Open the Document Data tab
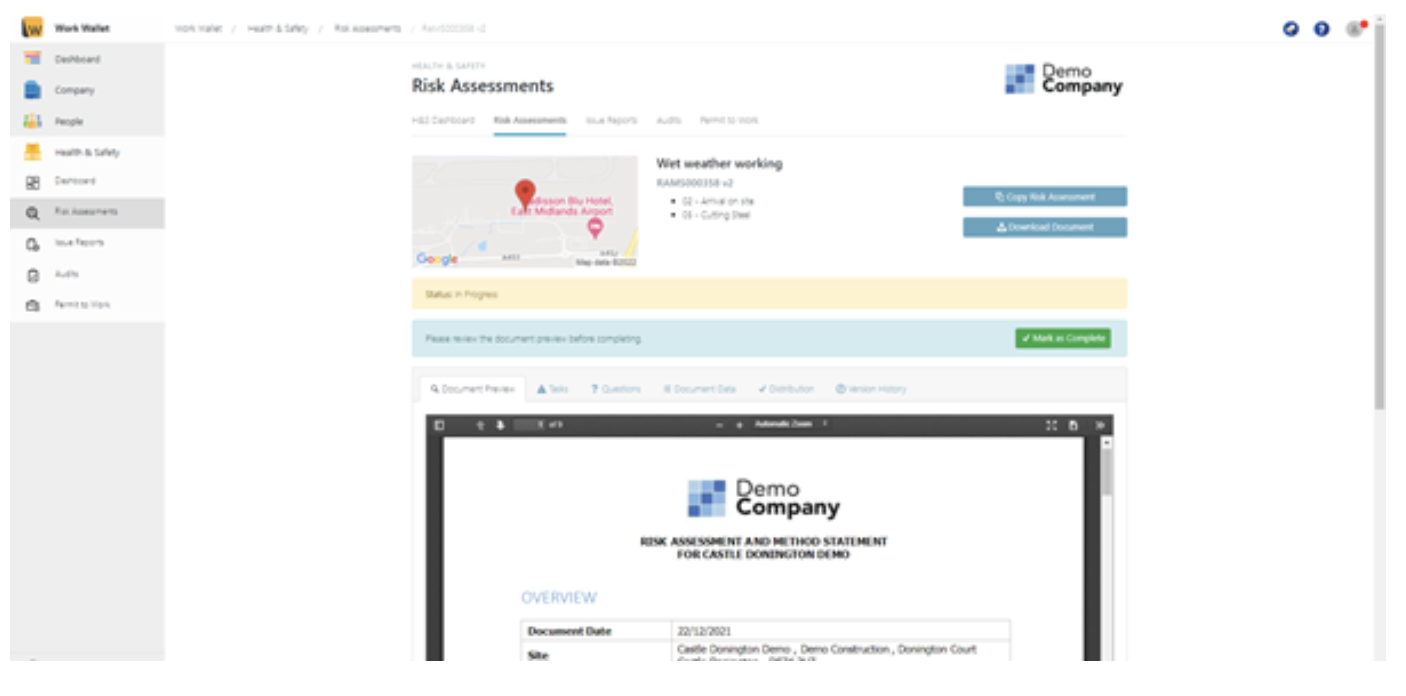This screenshot has height=696, width=1406. [x=699, y=389]
